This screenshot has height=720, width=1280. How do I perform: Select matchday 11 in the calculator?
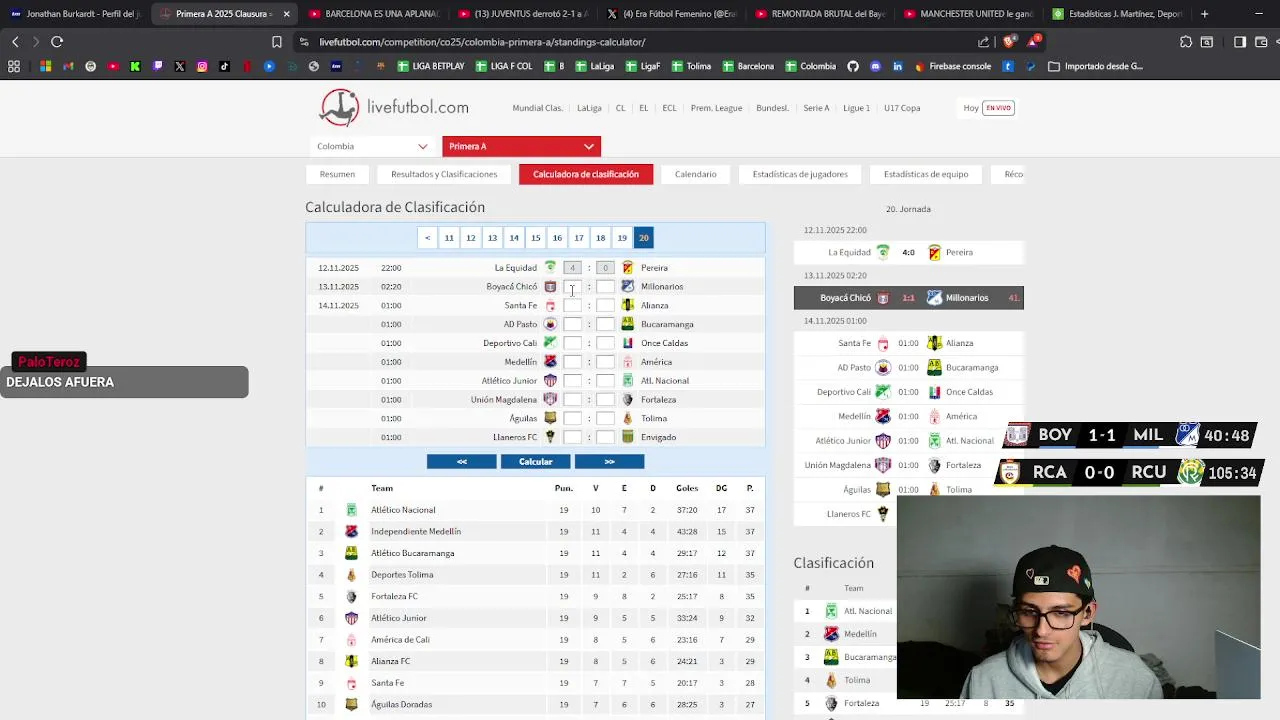(449, 238)
